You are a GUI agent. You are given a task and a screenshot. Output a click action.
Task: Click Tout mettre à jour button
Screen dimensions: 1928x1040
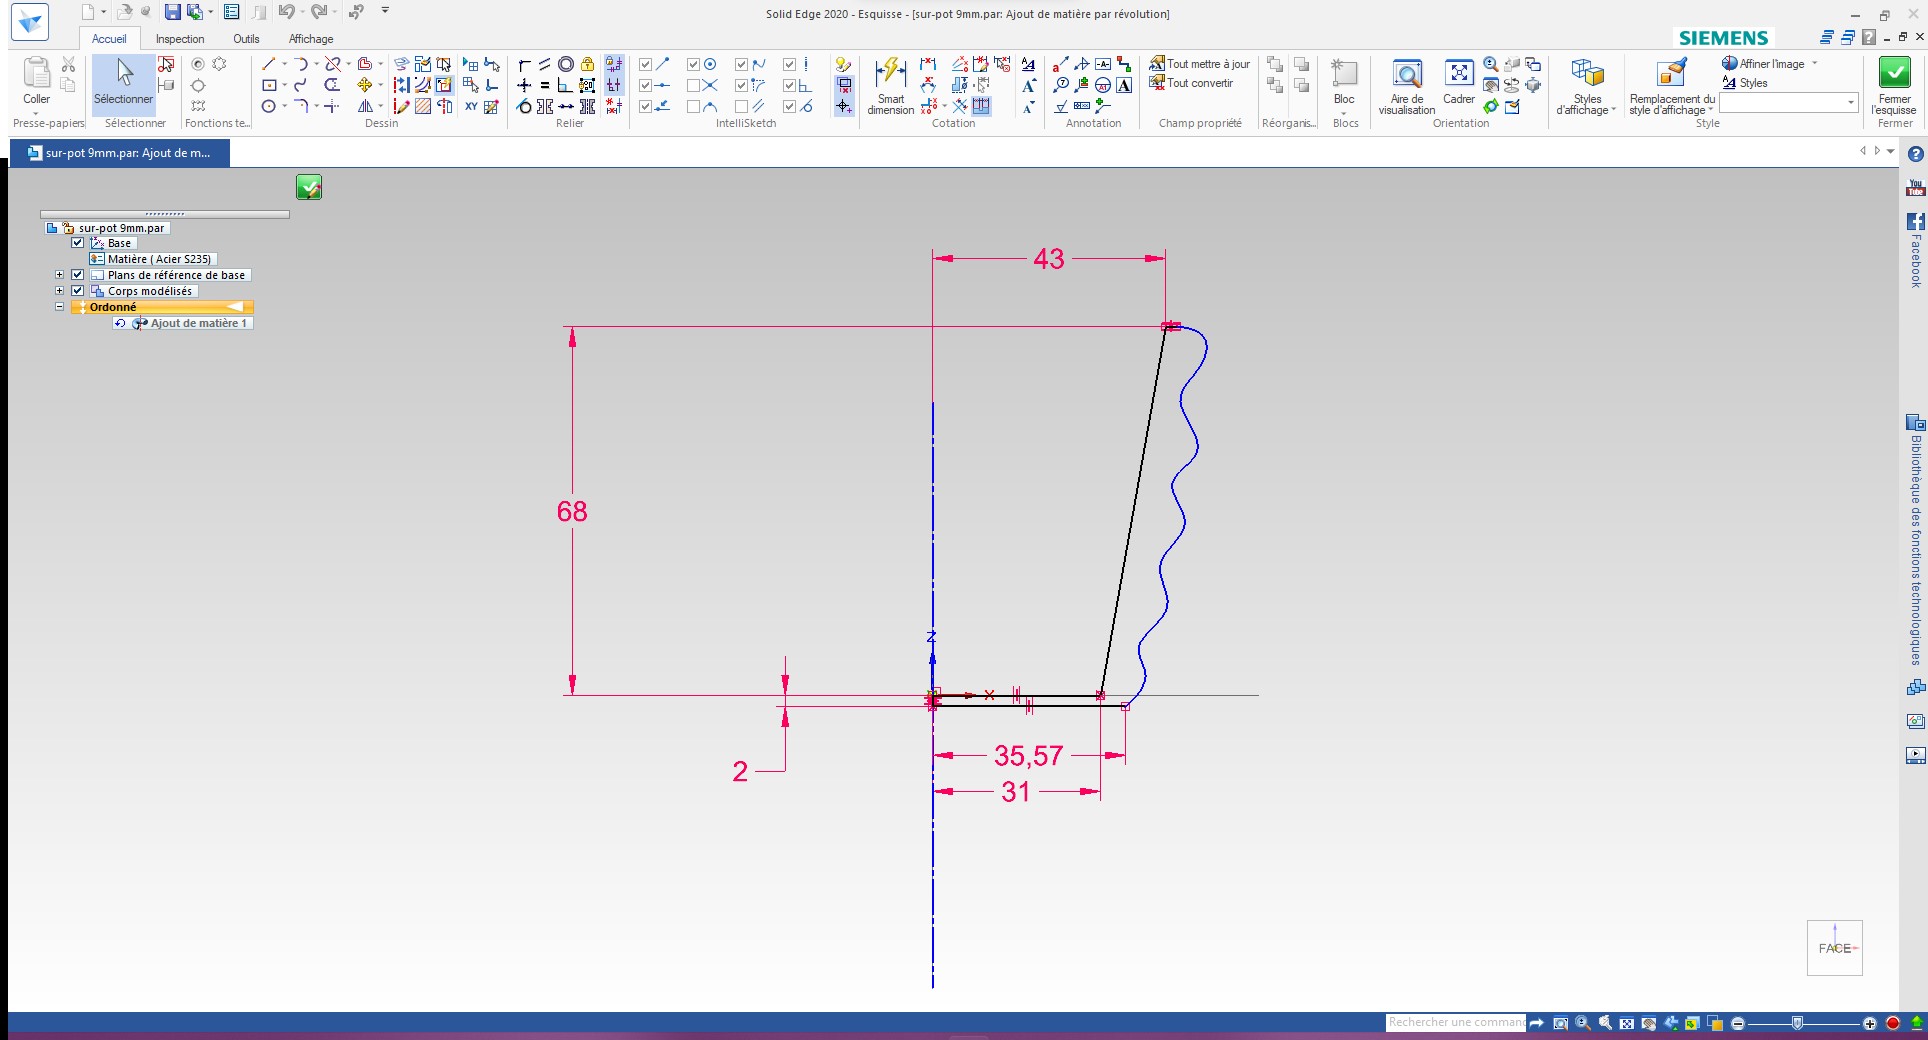coord(1200,64)
